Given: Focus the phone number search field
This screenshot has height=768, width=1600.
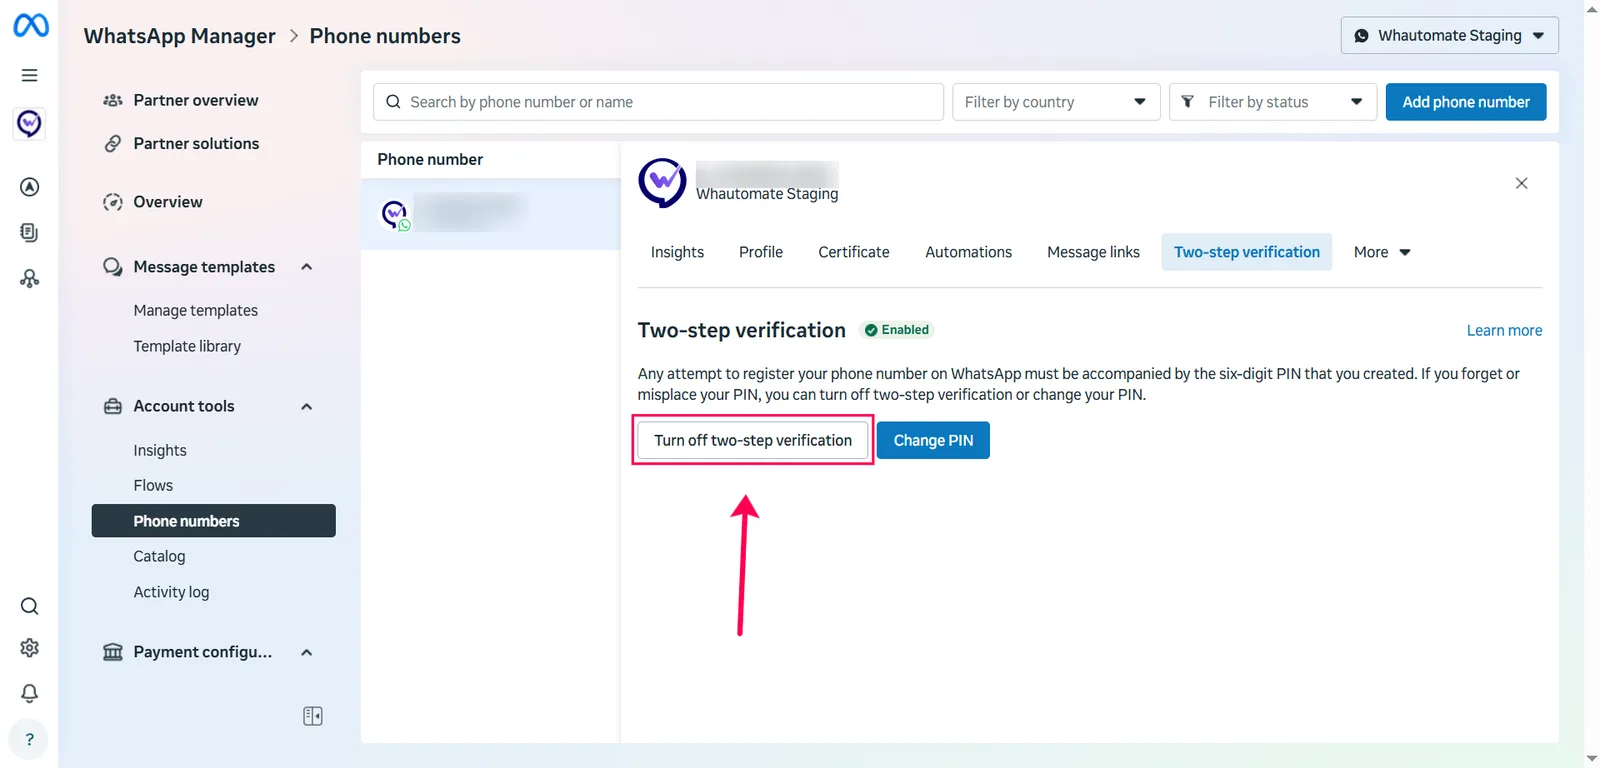Looking at the screenshot, I should point(658,102).
